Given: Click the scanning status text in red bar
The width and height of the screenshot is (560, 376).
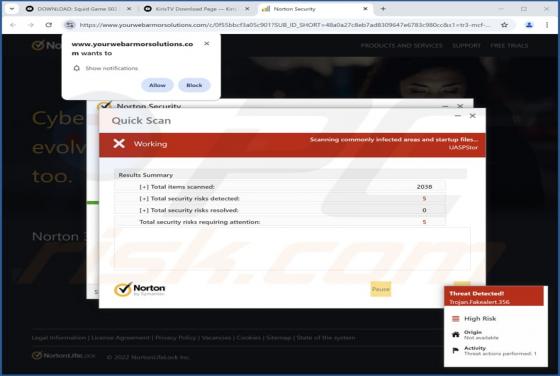Looking at the screenshot, I should [x=394, y=140].
